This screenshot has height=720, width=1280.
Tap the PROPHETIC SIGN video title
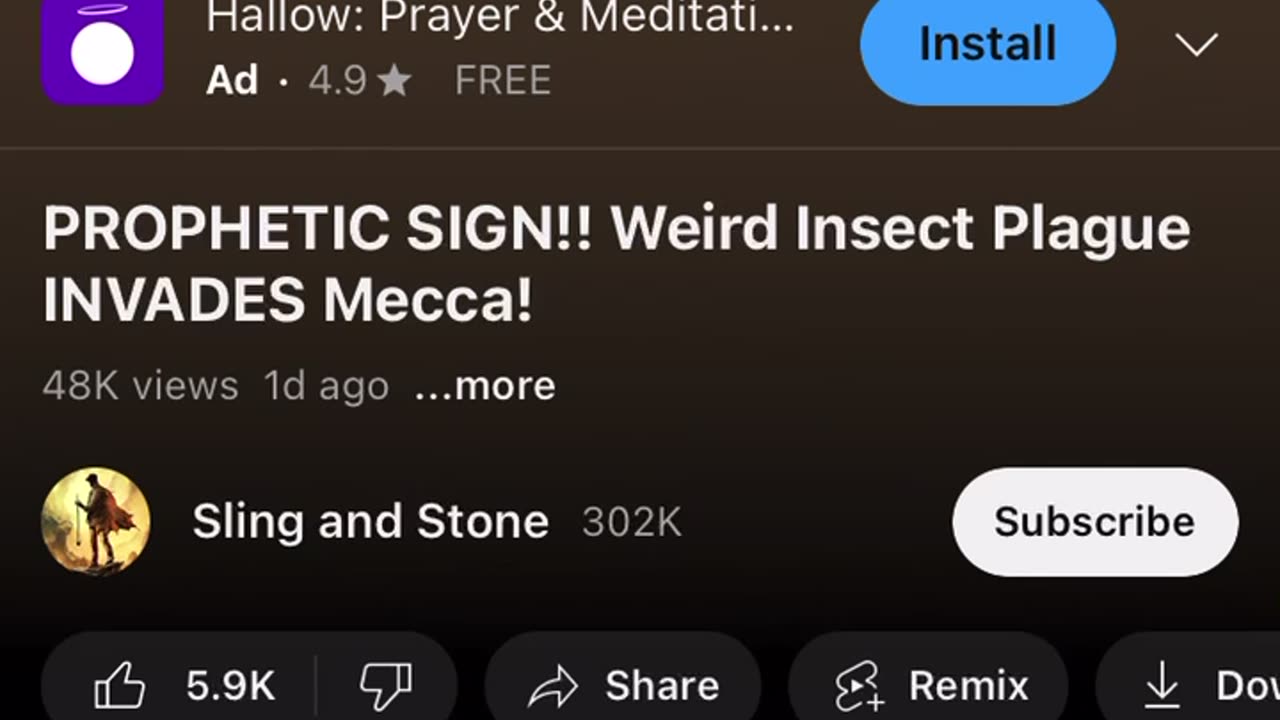(x=616, y=264)
